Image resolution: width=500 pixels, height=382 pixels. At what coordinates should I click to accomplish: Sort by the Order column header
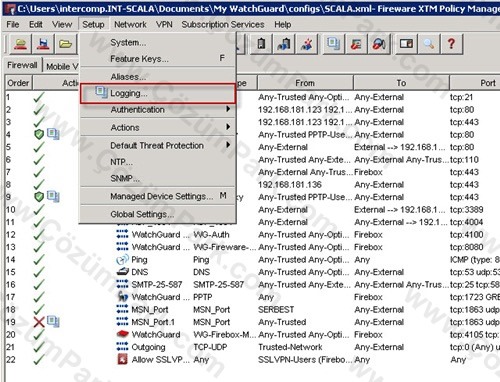(18, 83)
